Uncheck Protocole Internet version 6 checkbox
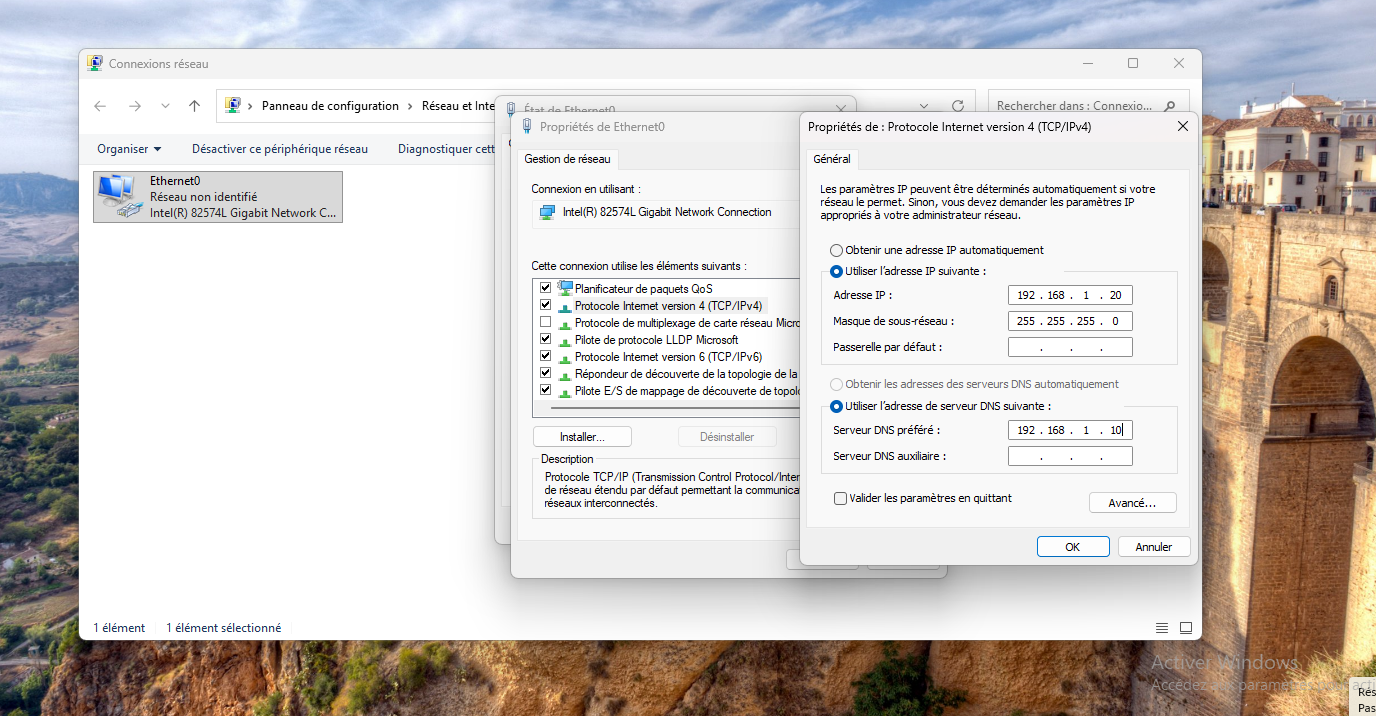Screen dimensions: 1376x716 click(545, 356)
